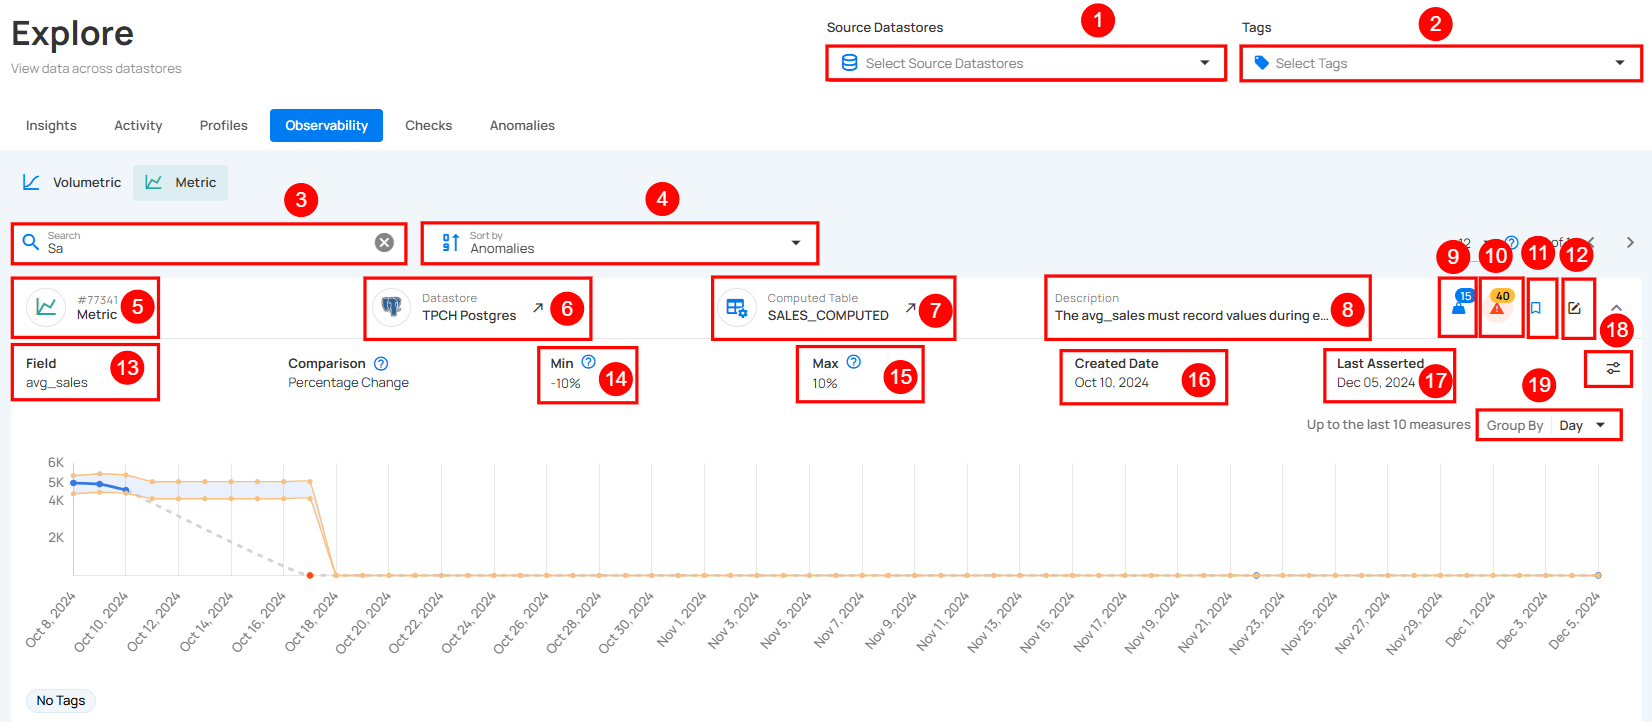Switch to the Activity tab
Screen dimensions: 1652x722
click(138, 126)
